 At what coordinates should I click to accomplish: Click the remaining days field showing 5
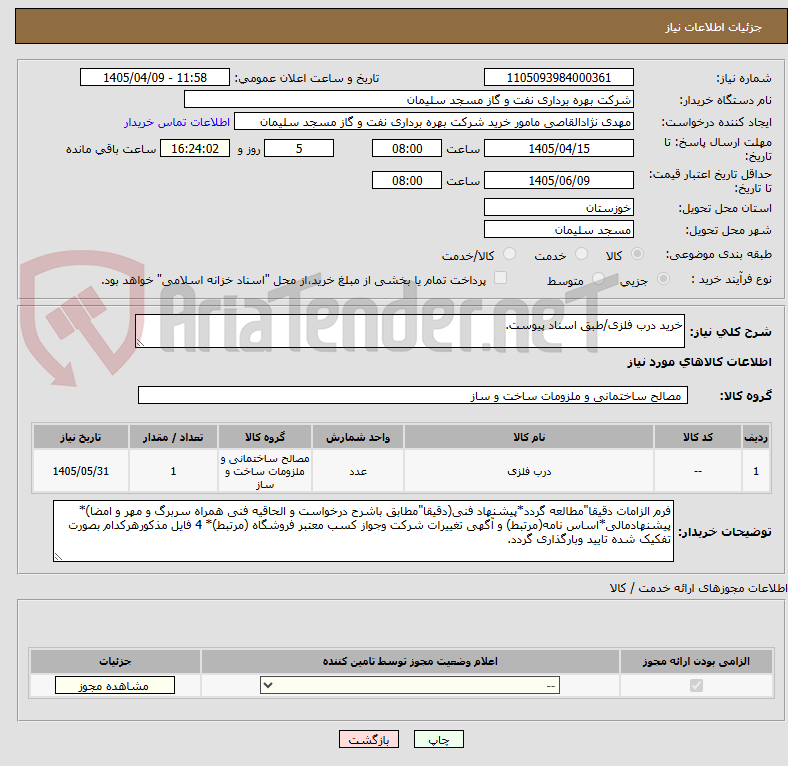299,149
